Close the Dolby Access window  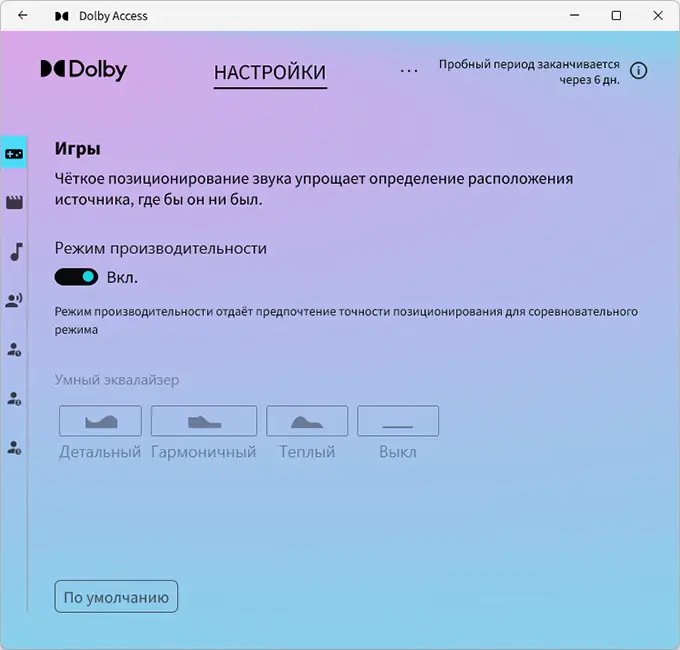pos(658,16)
